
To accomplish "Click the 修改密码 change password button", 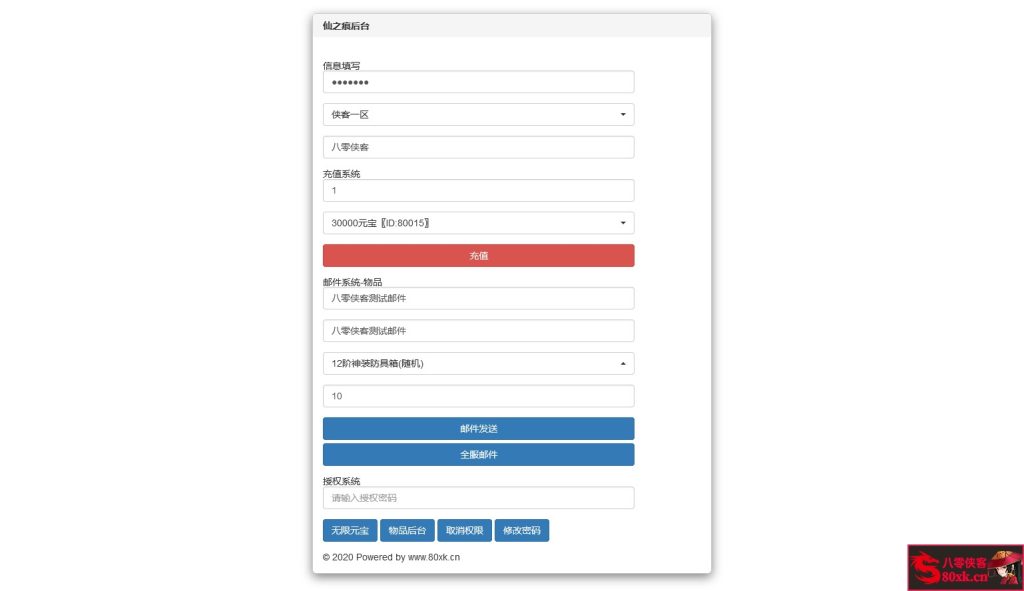I will coord(521,530).
